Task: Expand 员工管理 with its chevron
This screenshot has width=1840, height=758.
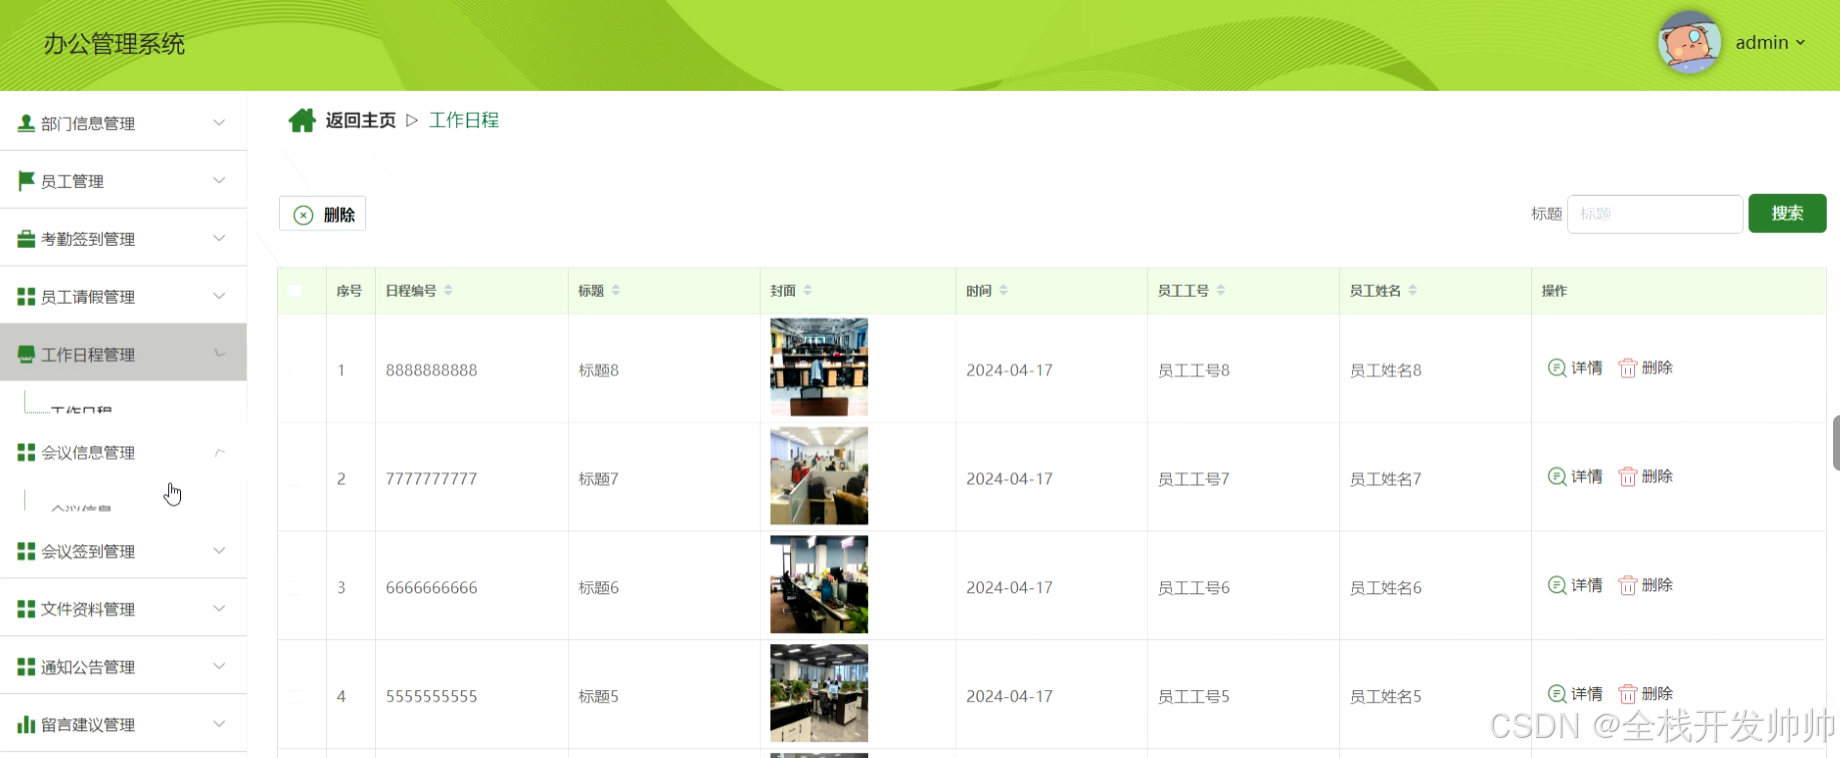Action: tap(219, 180)
